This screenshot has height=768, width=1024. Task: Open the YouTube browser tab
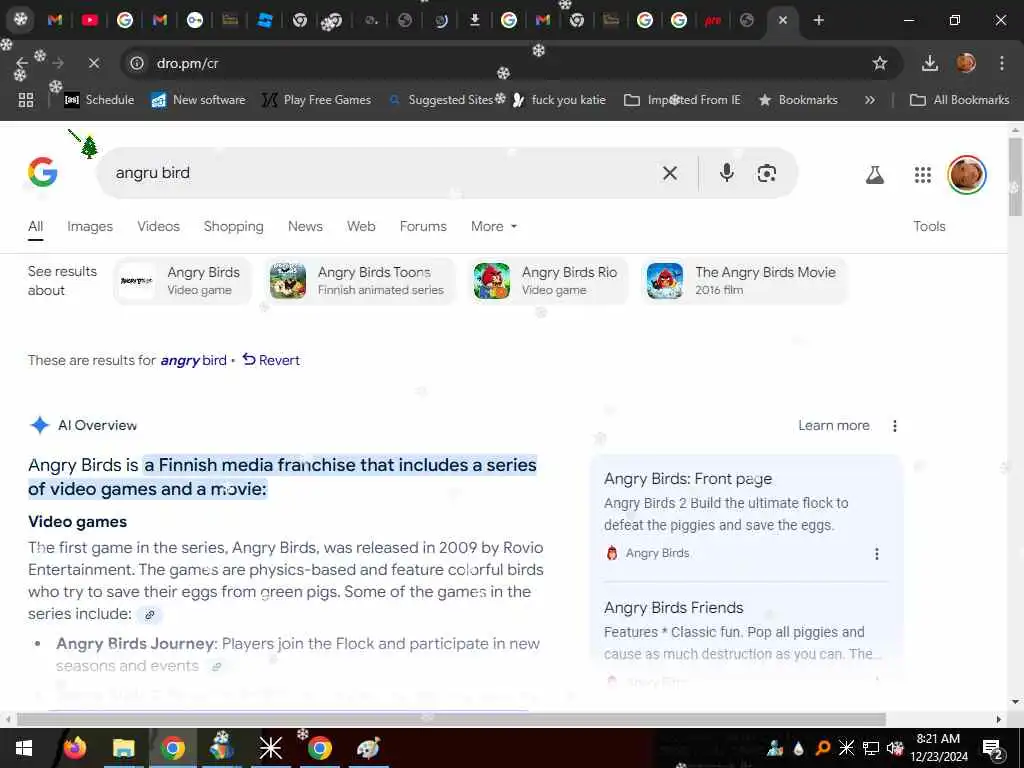89,20
